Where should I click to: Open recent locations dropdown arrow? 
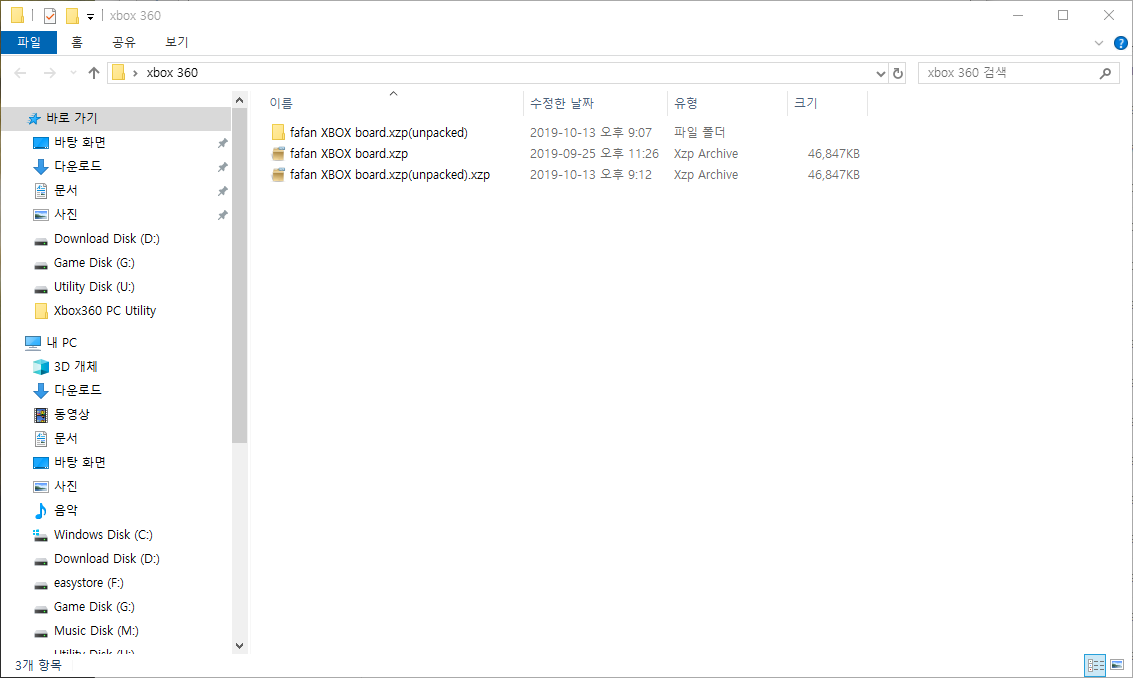click(73, 73)
